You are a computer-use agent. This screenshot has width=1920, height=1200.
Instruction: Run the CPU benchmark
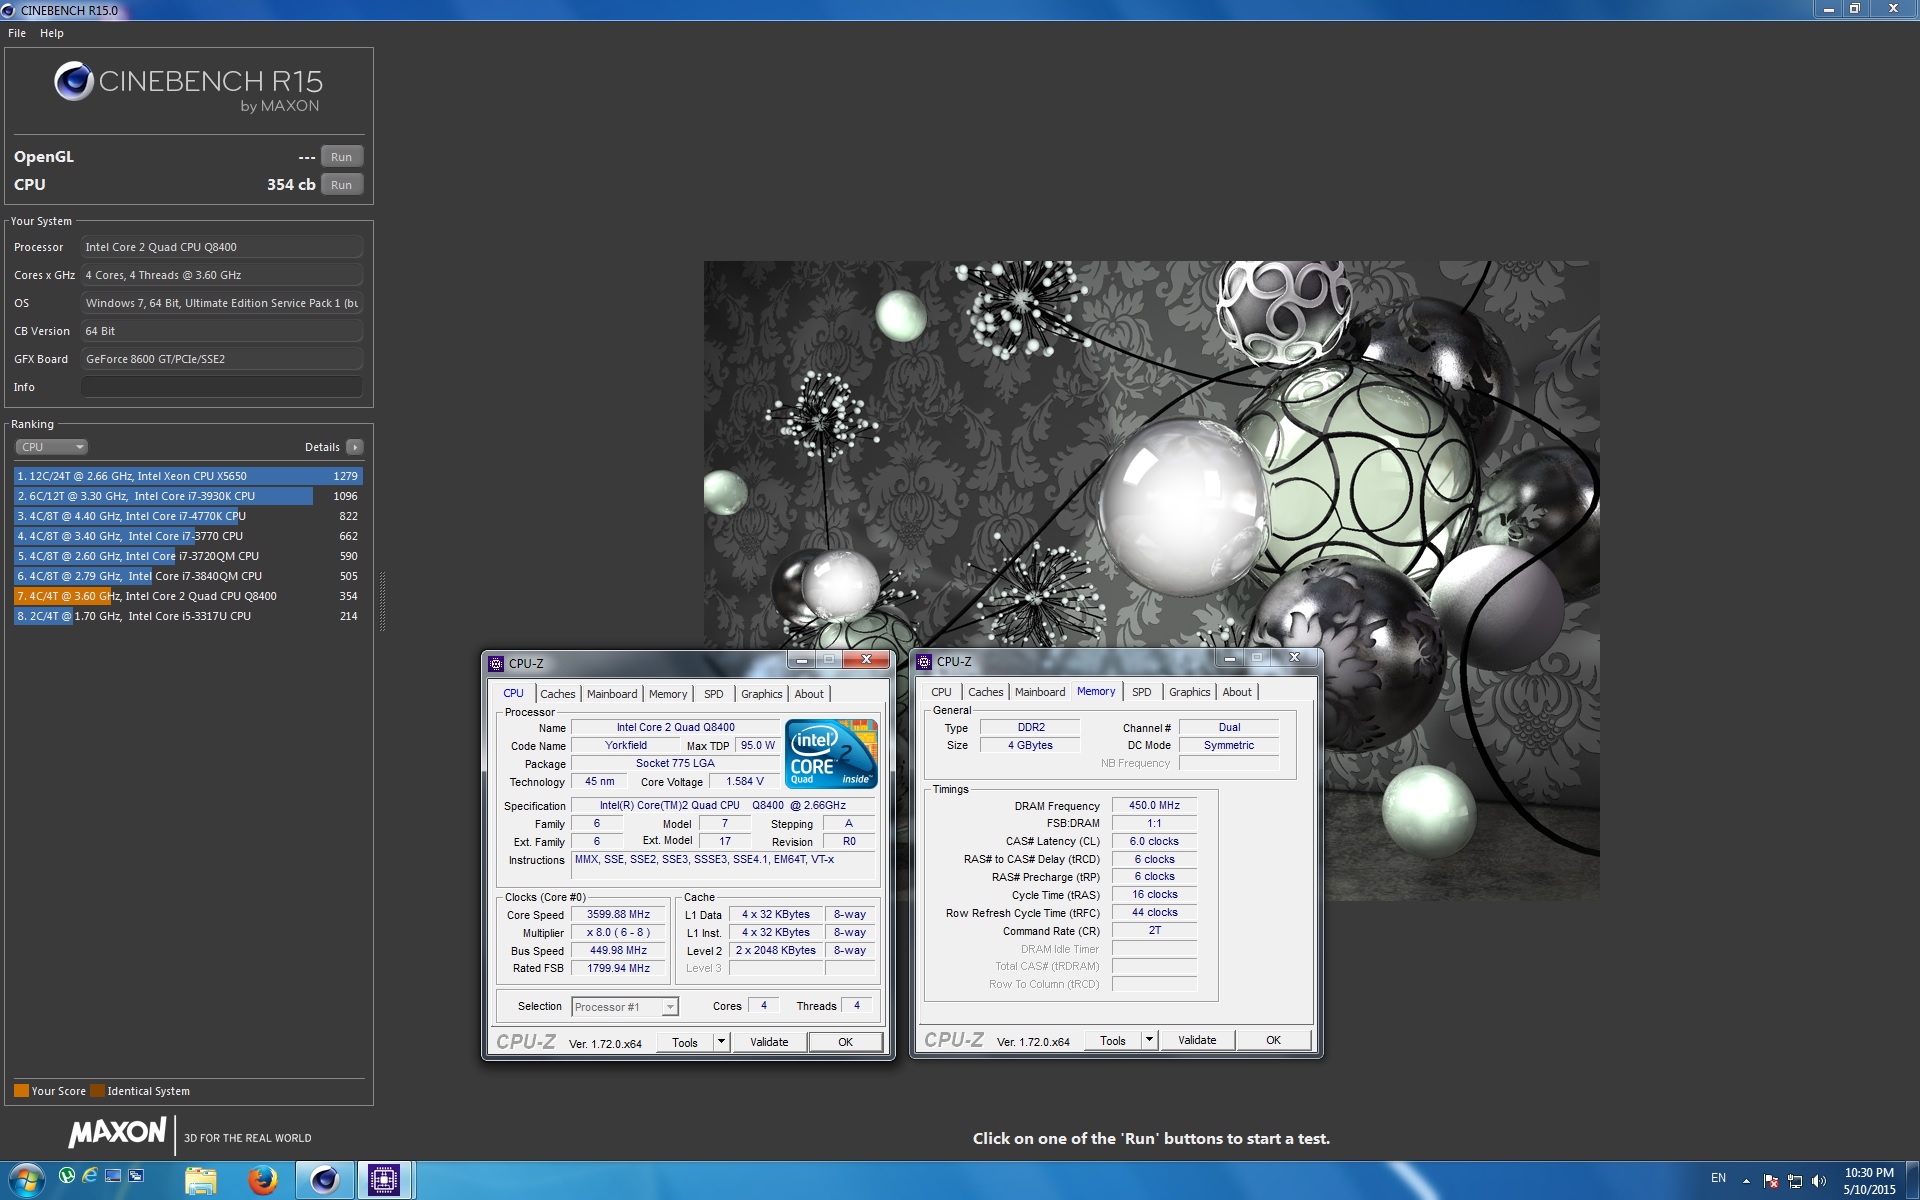tap(341, 185)
